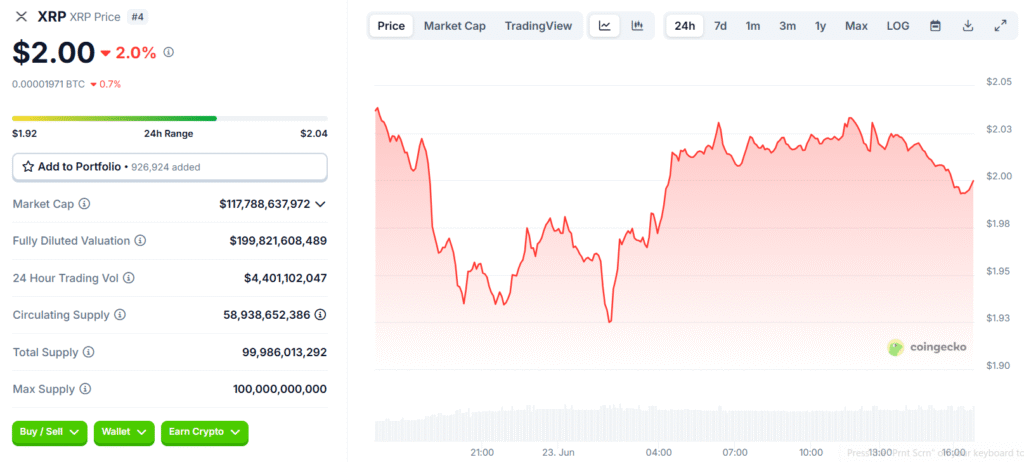Open the Earn Crypto dropdown
The width and height of the screenshot is (1024, 462).
[204, 432]
